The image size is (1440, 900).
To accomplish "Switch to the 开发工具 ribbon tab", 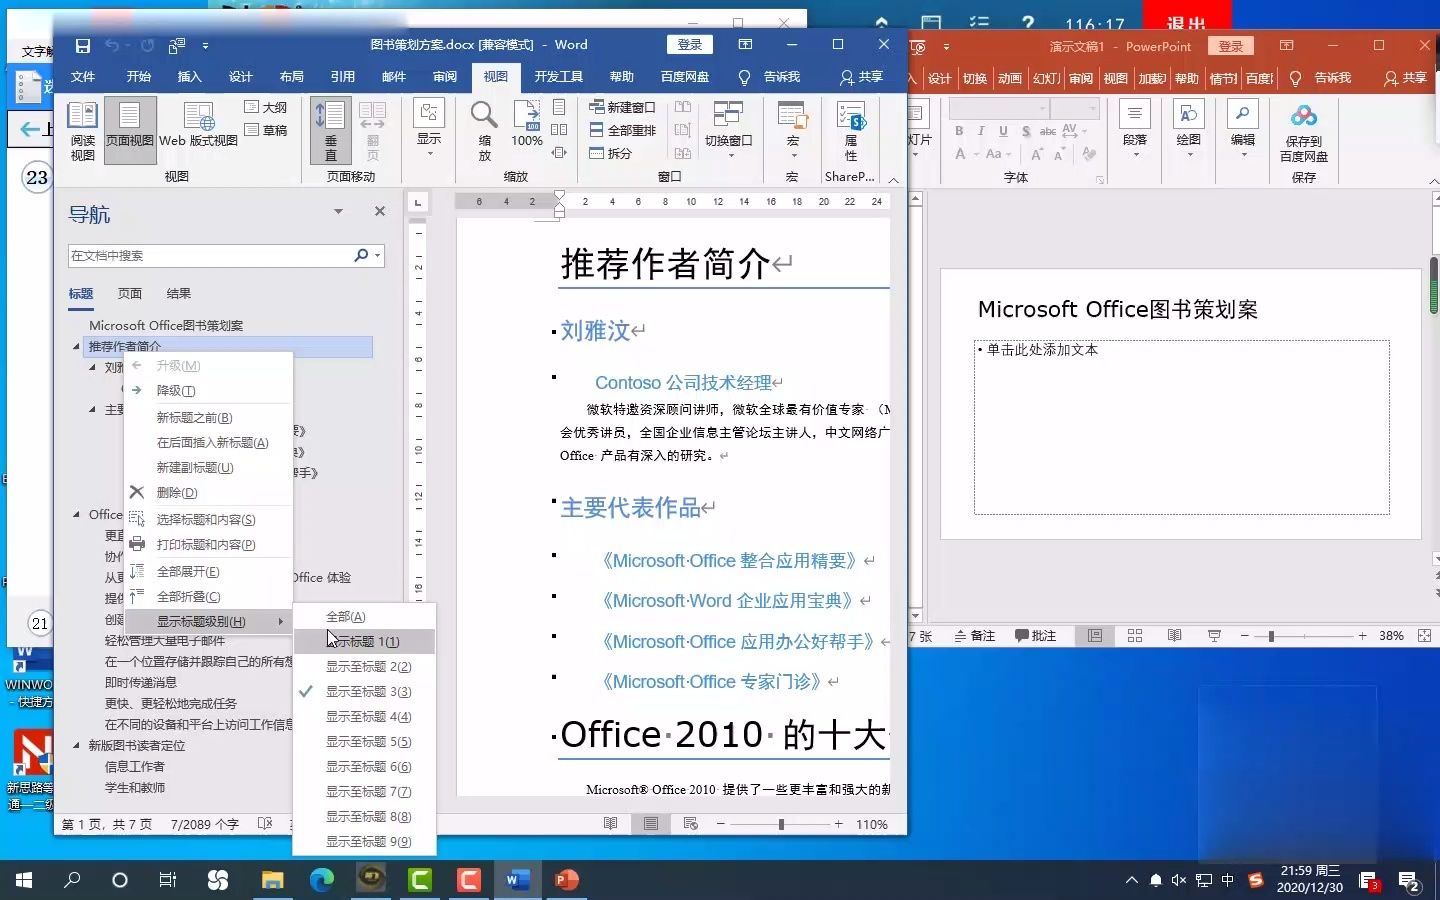I will tap(558, 76).
